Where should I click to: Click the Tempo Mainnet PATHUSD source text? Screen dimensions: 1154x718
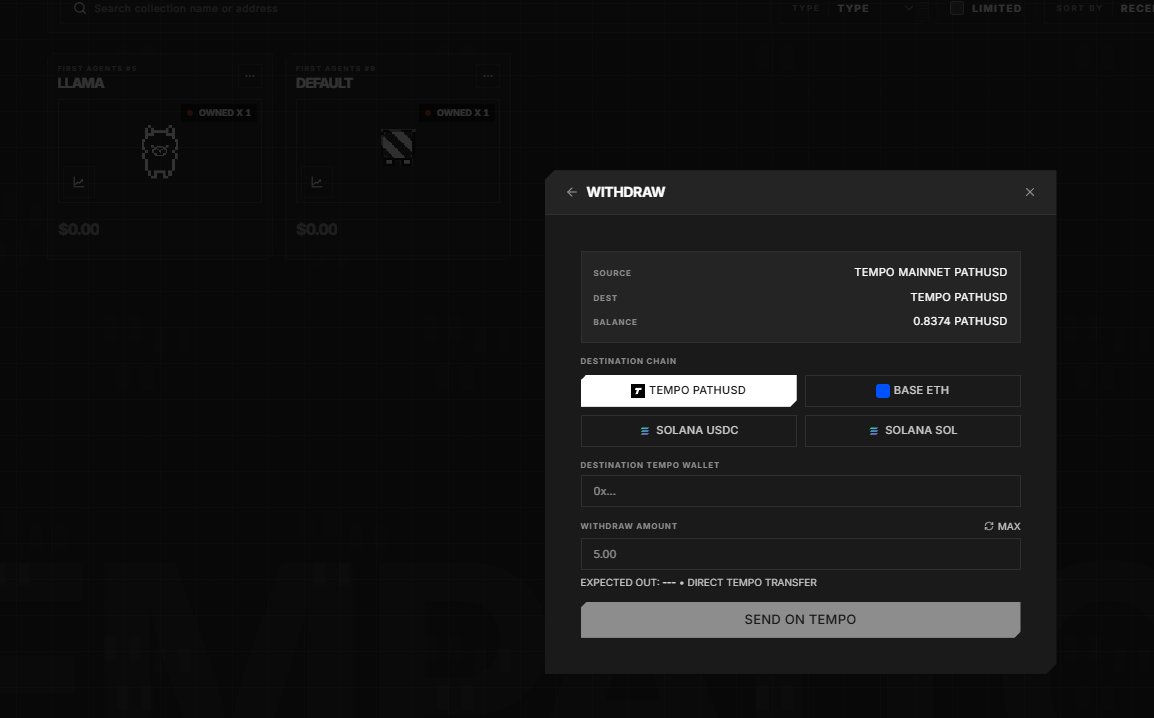tap(930, 272)
